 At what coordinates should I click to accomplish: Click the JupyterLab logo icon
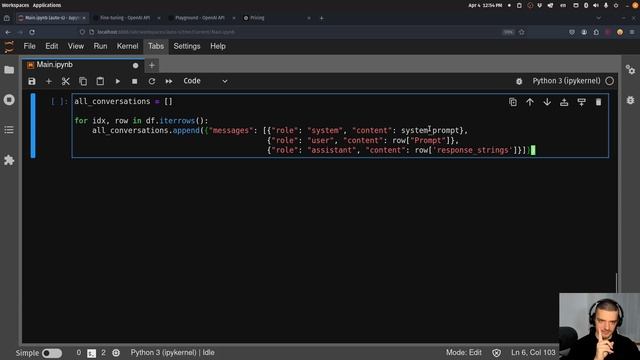point(9,47)
